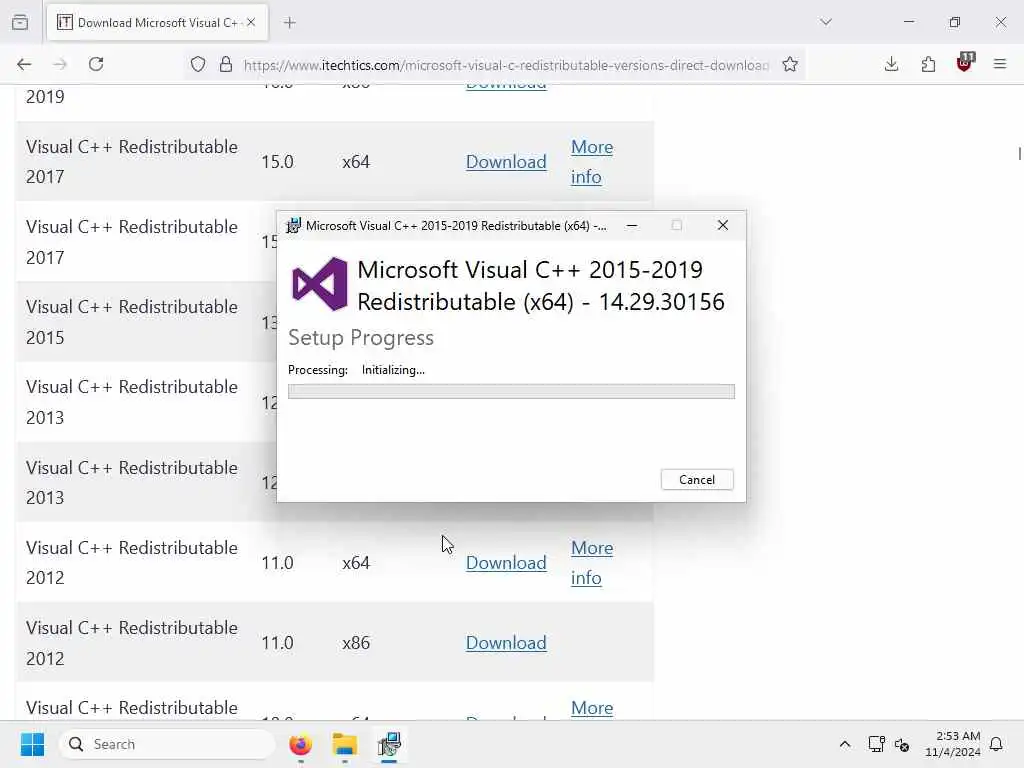Download Visual C++ Redistributable 2017 x64
Viewport: 1024px width, 768px height.
tap(506, 161)
